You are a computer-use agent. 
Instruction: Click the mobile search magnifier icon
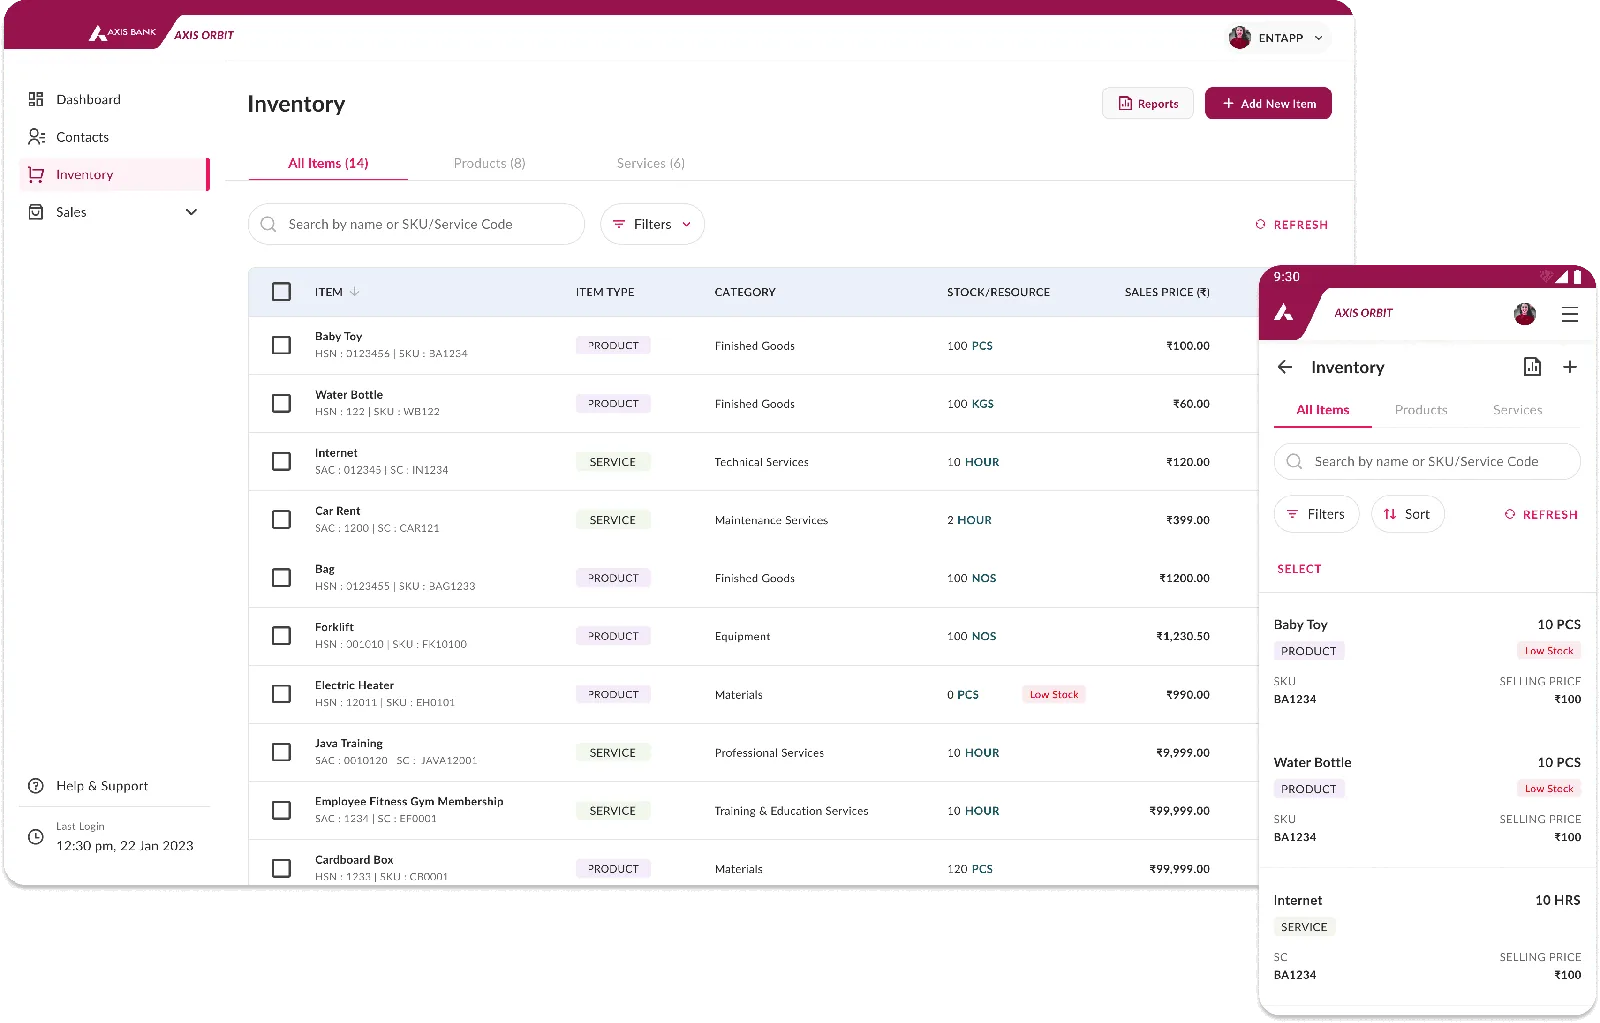pyautogui.click(x=1294, y=461)
